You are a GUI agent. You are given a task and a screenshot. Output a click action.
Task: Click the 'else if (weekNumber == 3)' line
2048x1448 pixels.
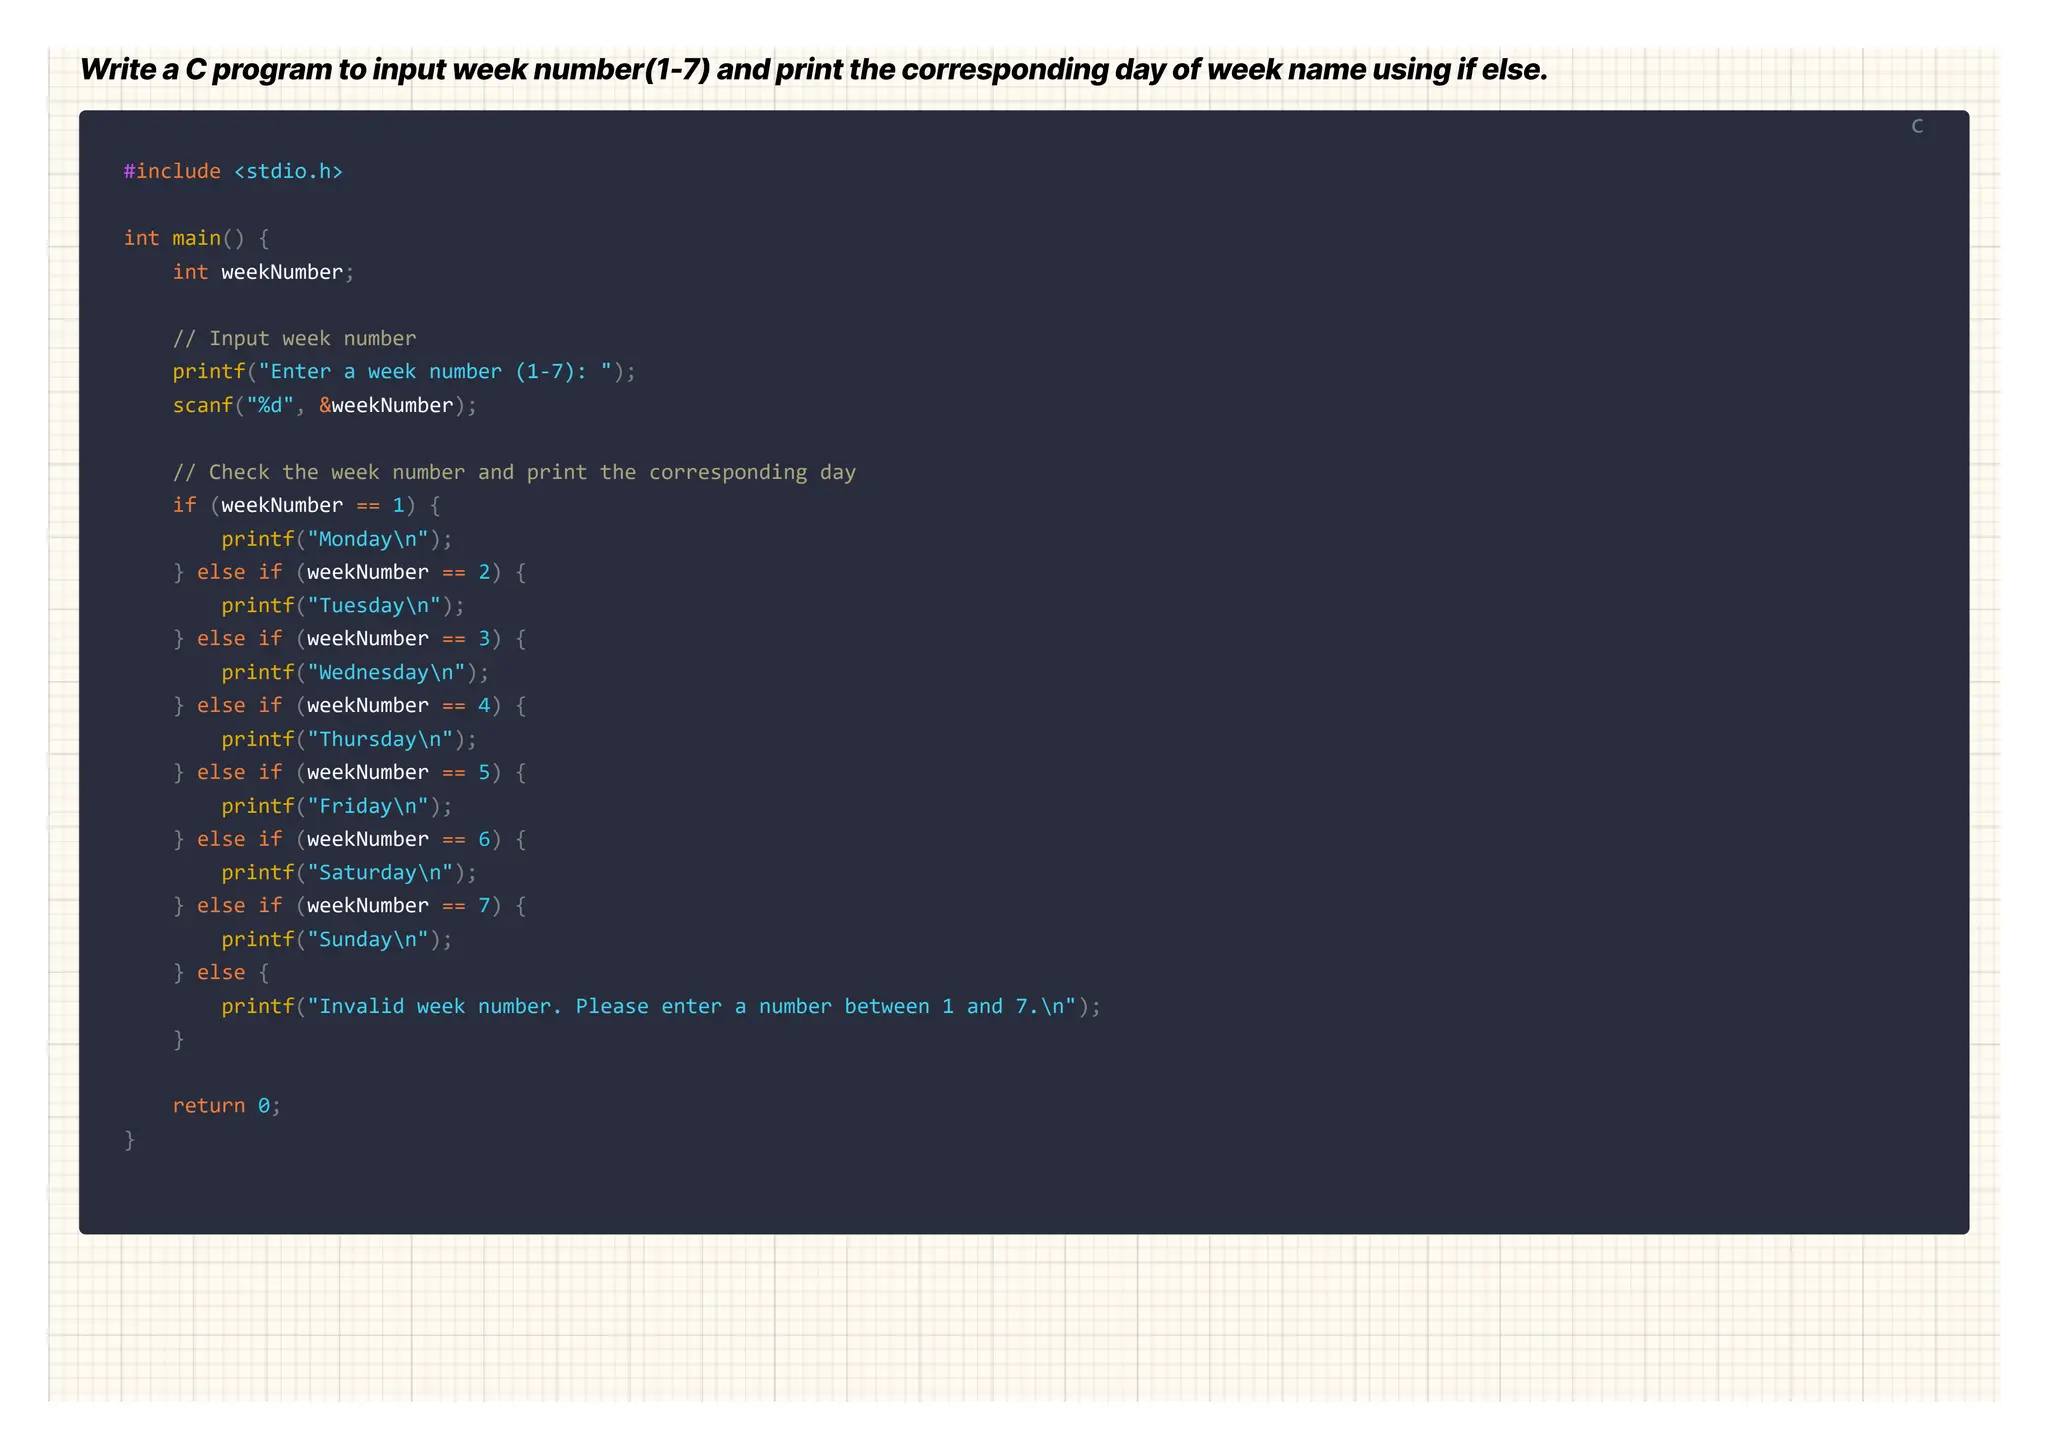click(350, 639)
